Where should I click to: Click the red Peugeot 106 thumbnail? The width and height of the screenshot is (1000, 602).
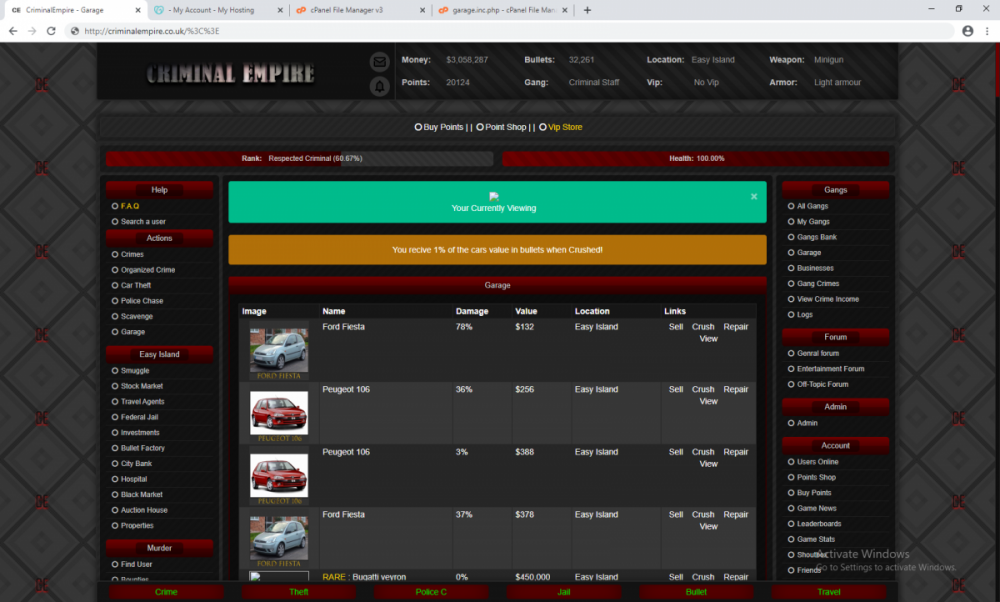279,412
